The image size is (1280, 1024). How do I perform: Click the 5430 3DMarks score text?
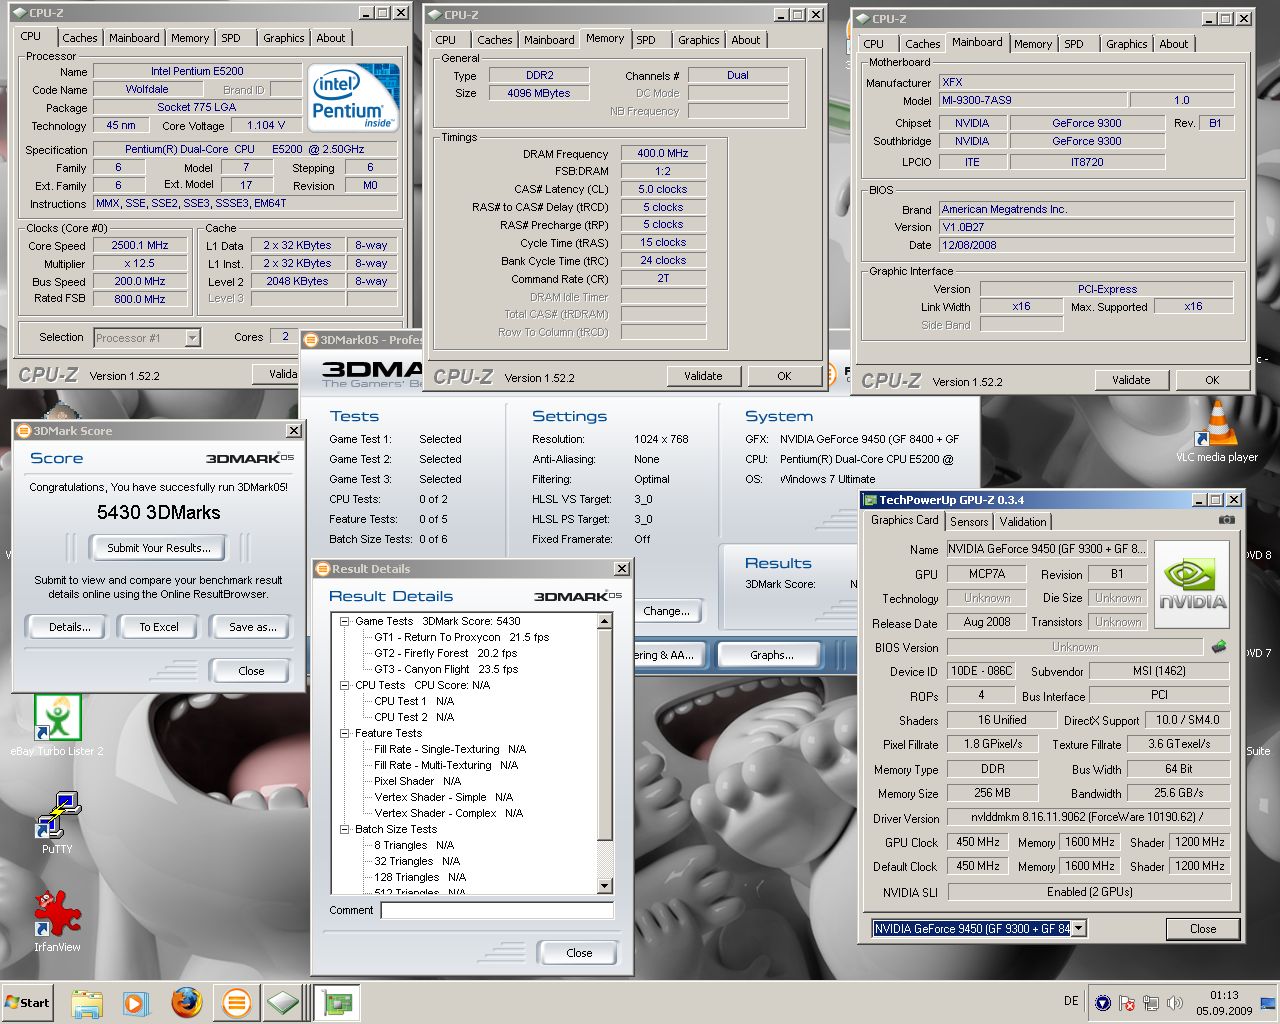[x=159, y=512]
